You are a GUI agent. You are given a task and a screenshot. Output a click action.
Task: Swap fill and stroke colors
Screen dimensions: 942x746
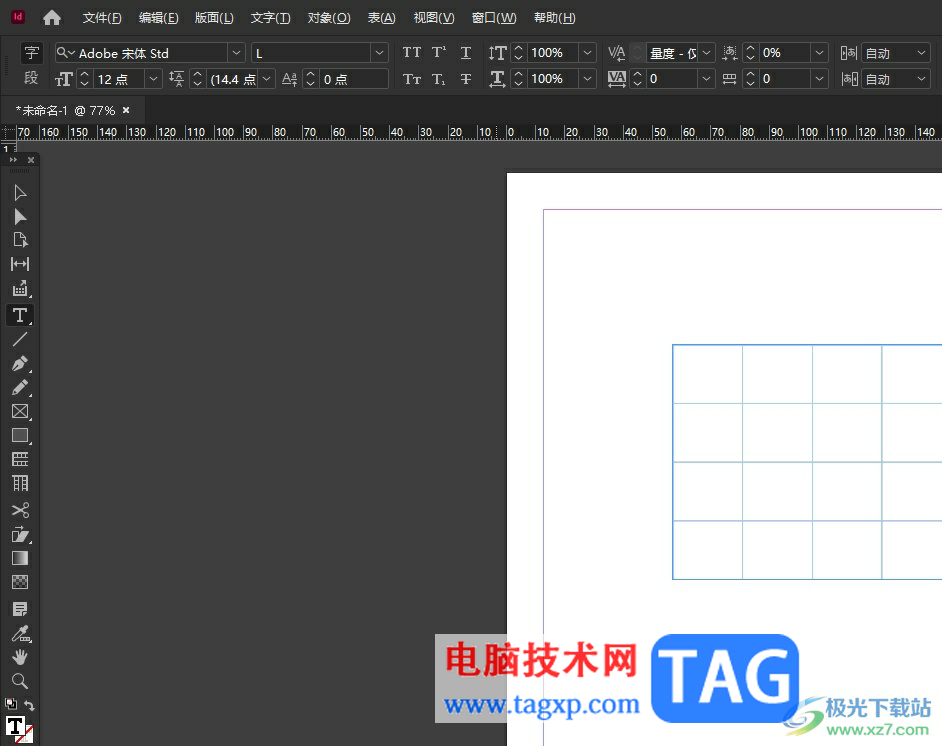[30, 705]
